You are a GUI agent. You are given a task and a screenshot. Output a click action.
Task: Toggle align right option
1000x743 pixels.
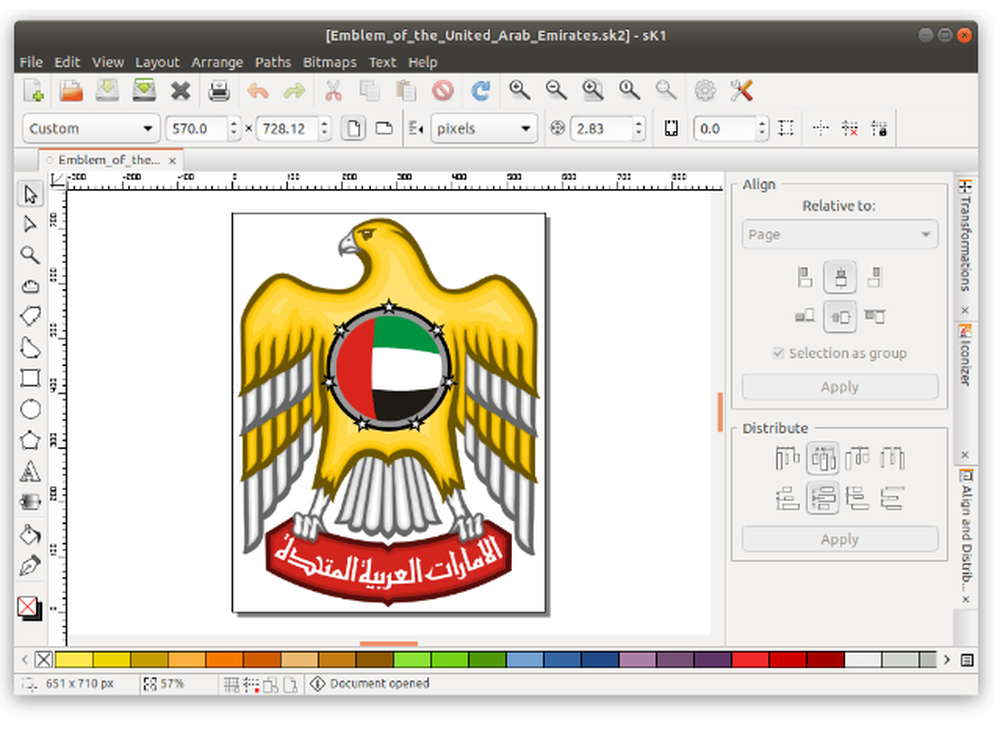click(875, 277)
